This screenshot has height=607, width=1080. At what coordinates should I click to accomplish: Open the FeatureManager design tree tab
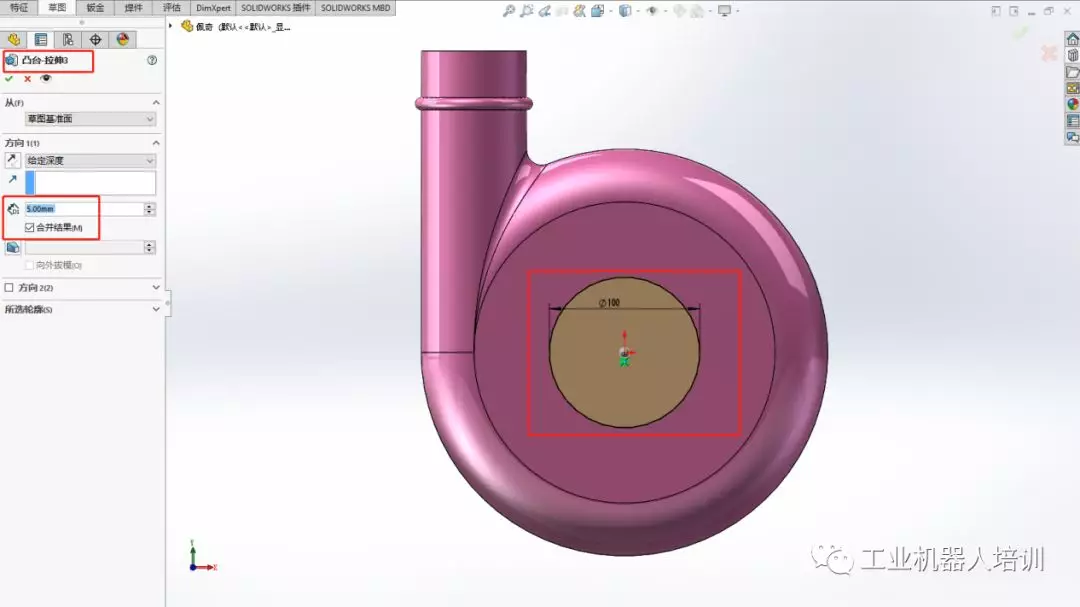click(14, 39)
